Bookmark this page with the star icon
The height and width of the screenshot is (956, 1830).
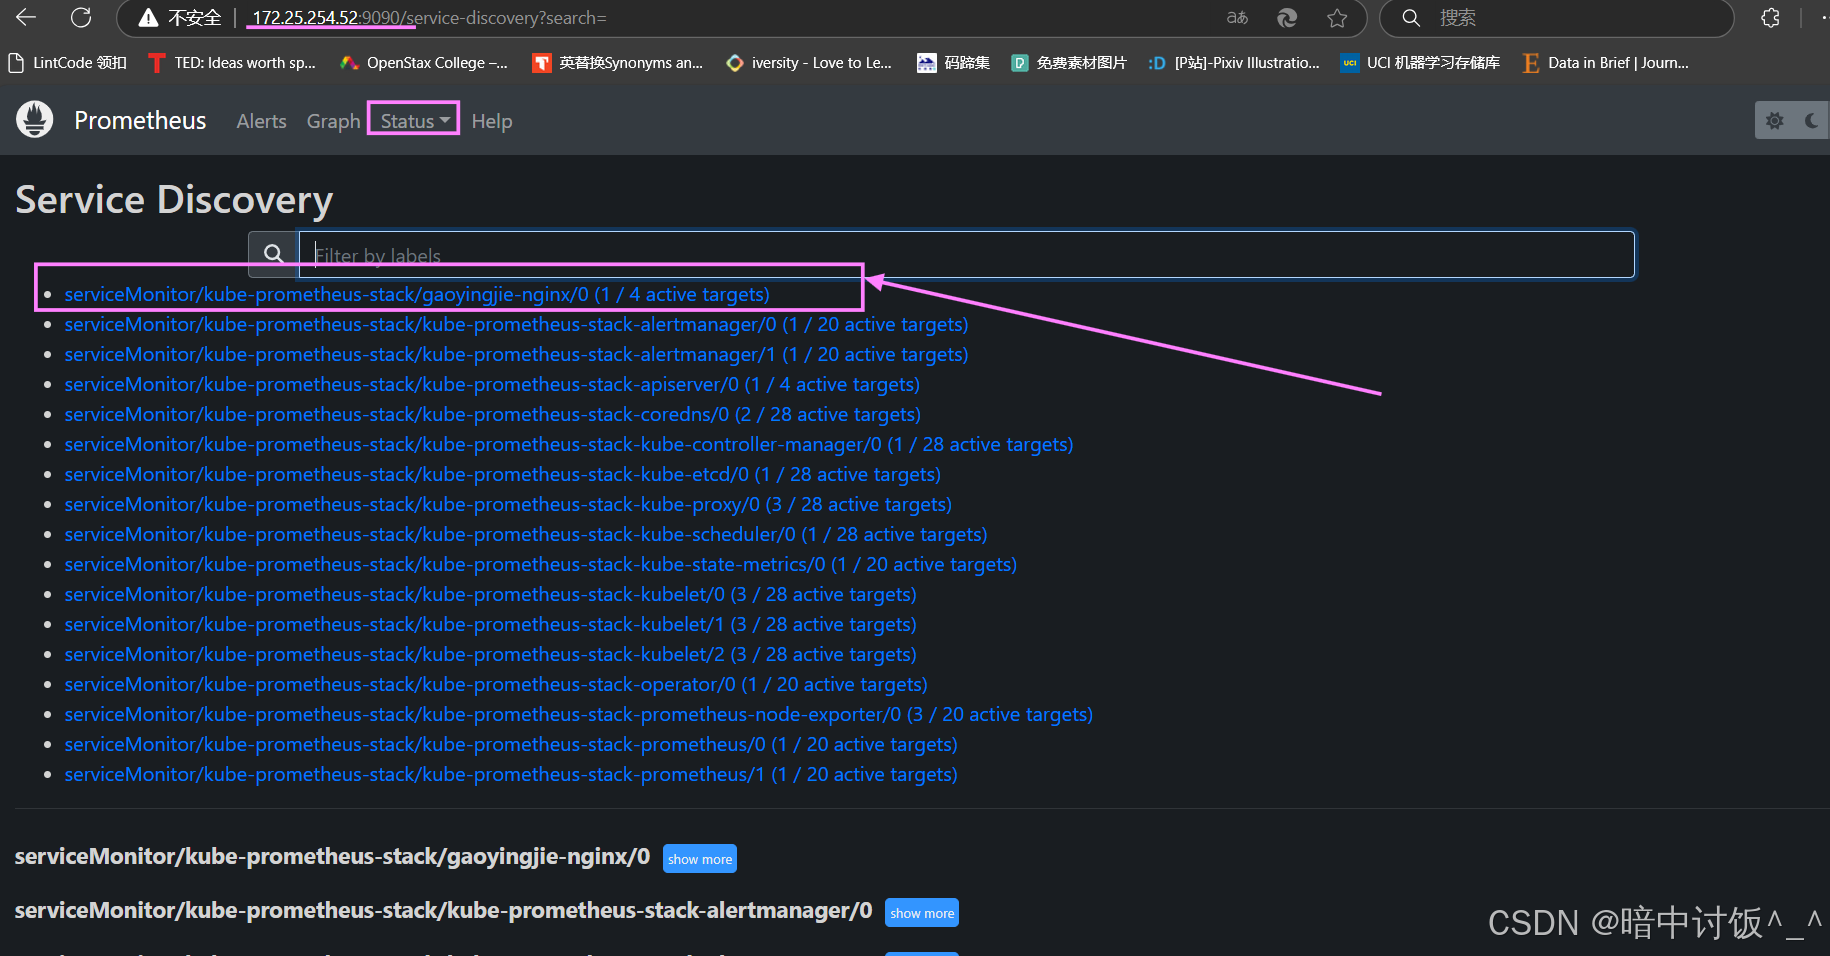click(1337, 18)
